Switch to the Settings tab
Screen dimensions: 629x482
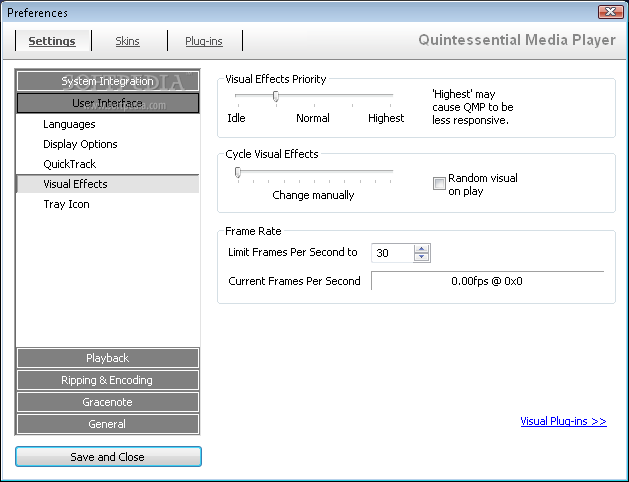click(52, 41)
